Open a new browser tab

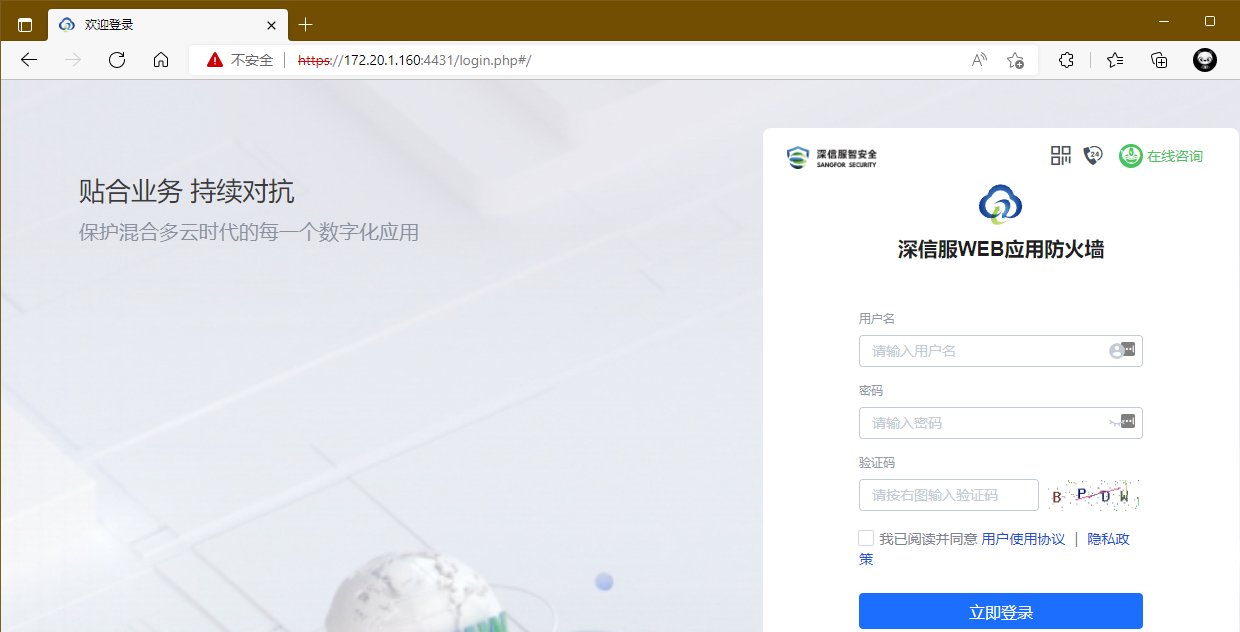point(306,24)
